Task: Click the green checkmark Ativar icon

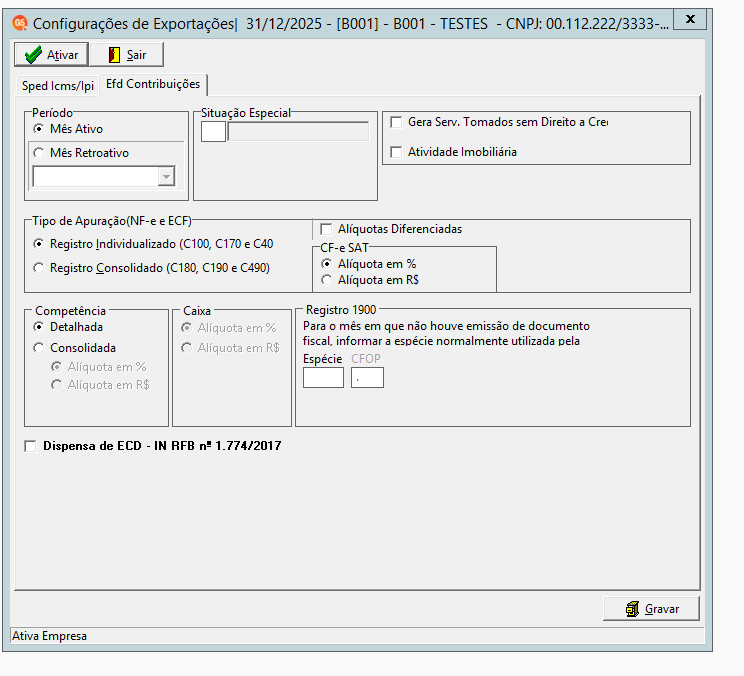Action: [x=33, y=55]
